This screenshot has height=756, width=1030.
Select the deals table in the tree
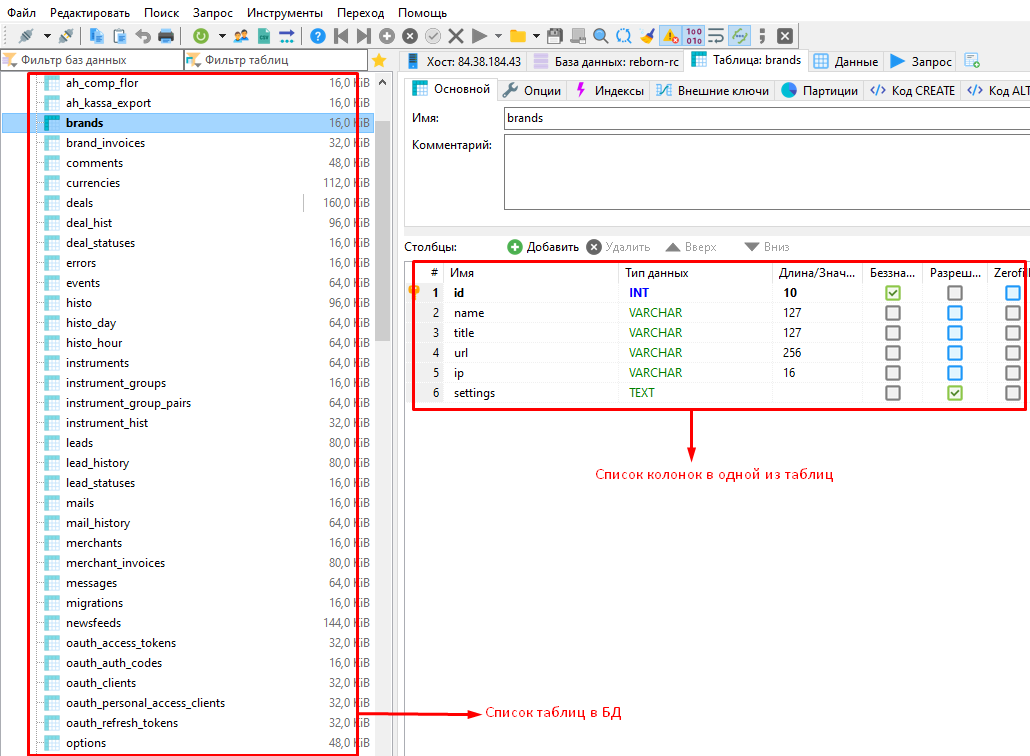79,203
